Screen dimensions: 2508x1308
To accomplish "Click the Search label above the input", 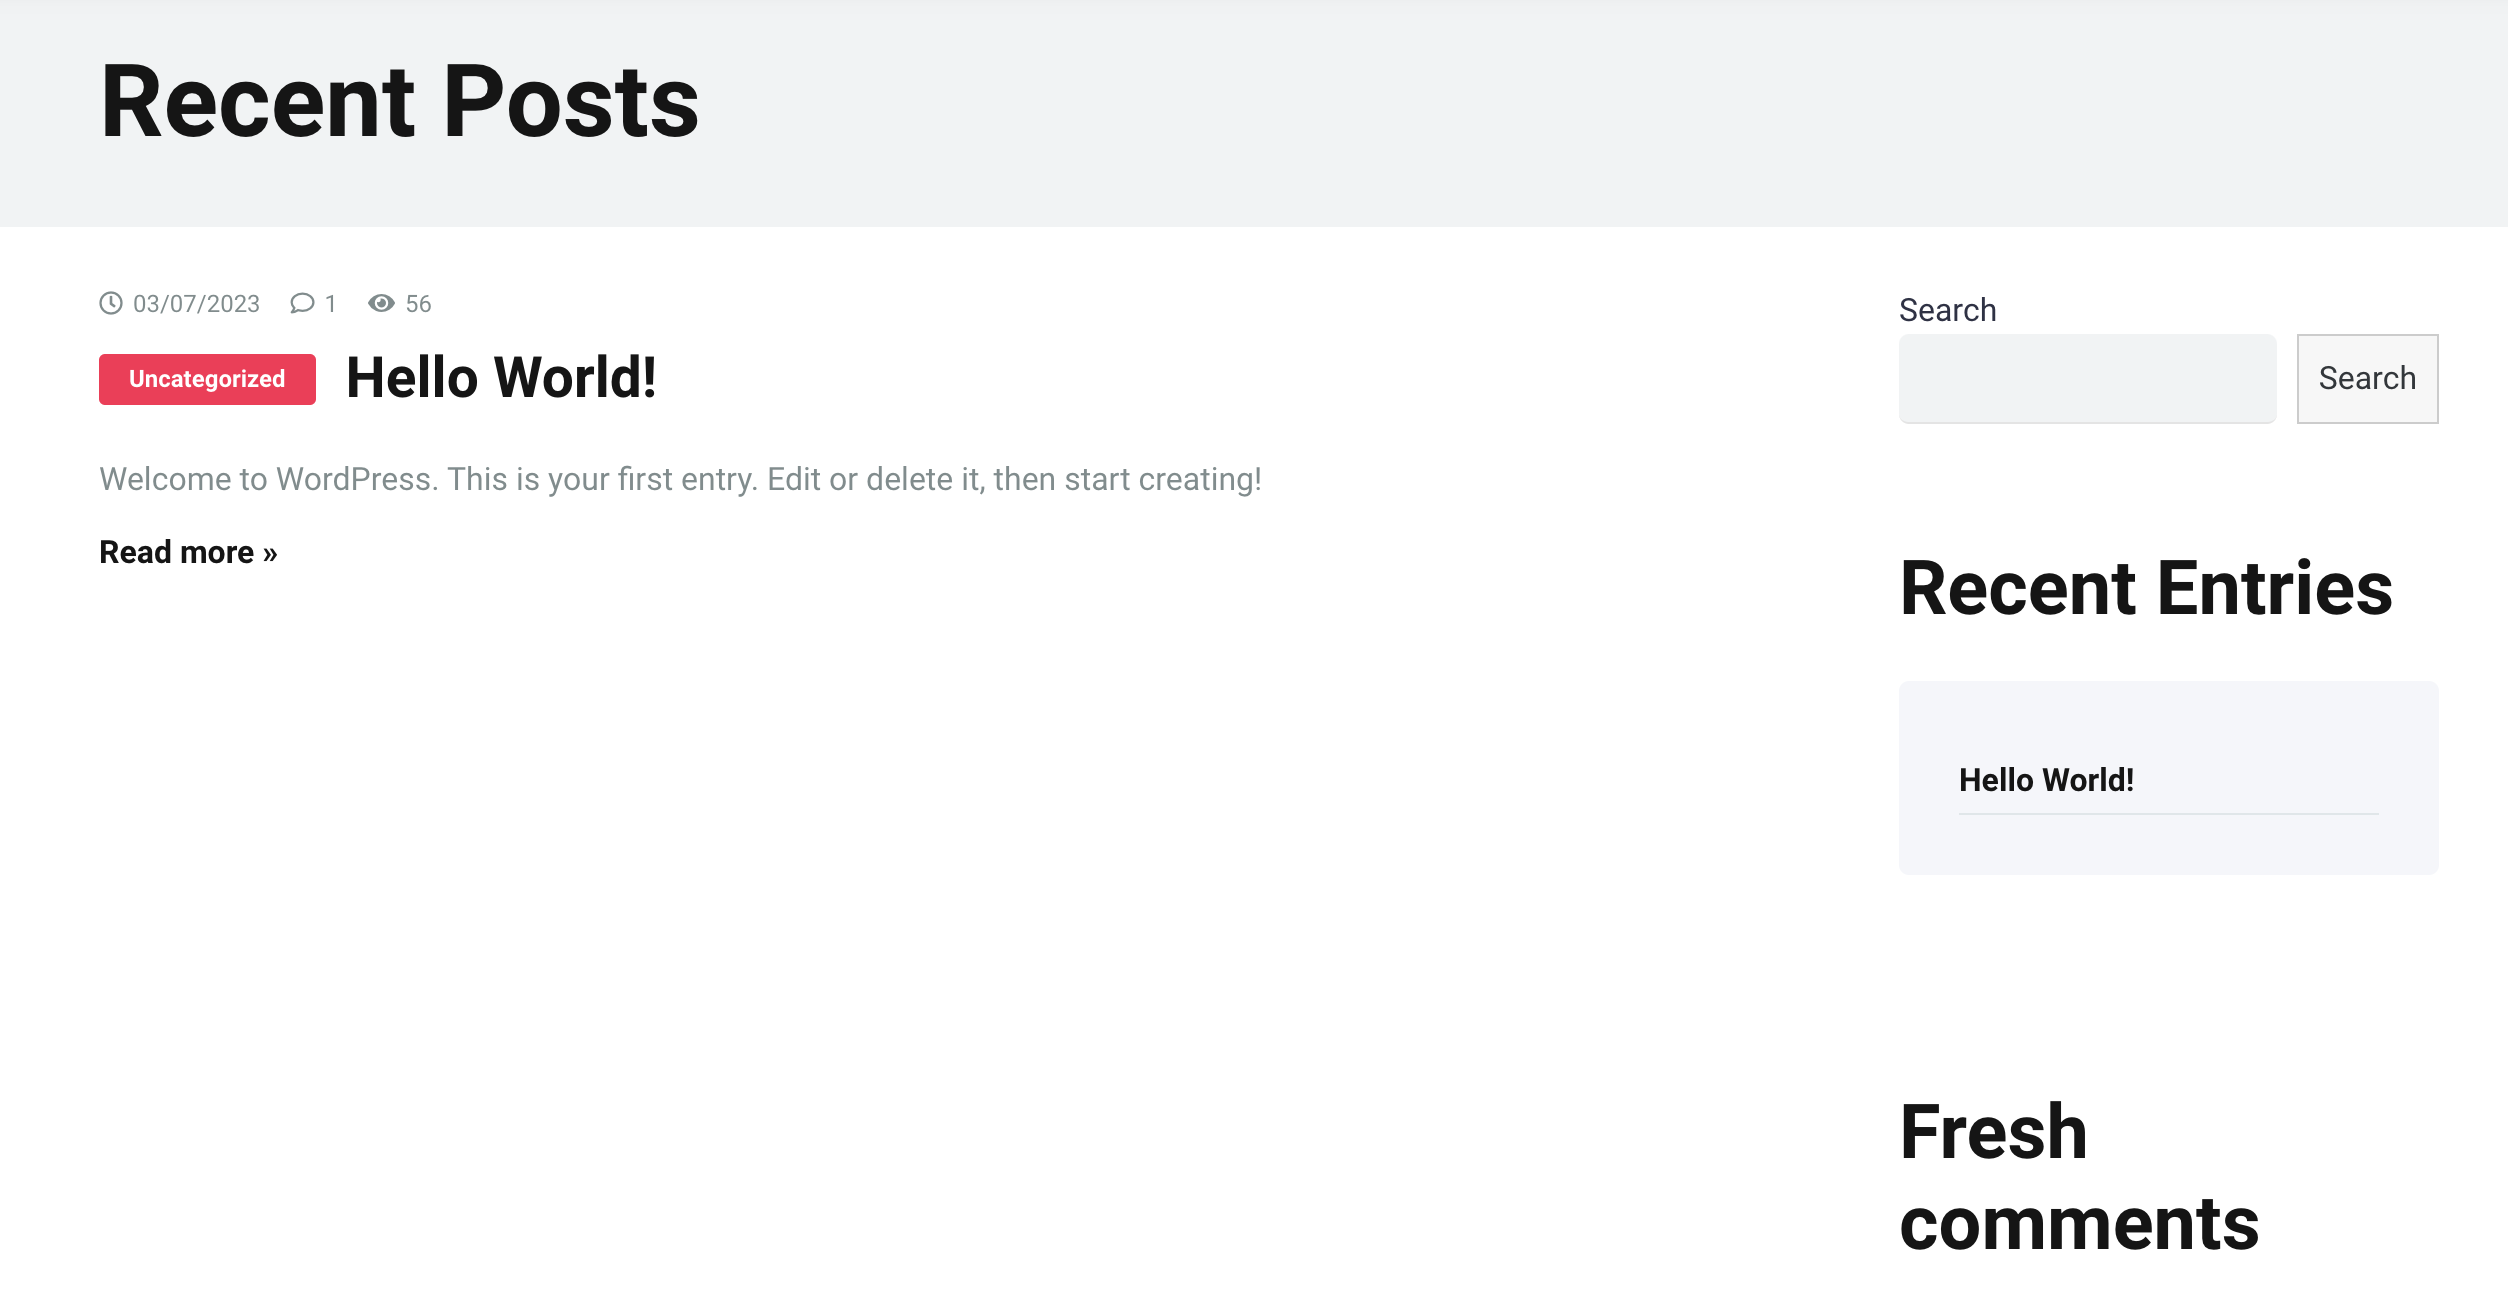I will tap(1947, 310).
